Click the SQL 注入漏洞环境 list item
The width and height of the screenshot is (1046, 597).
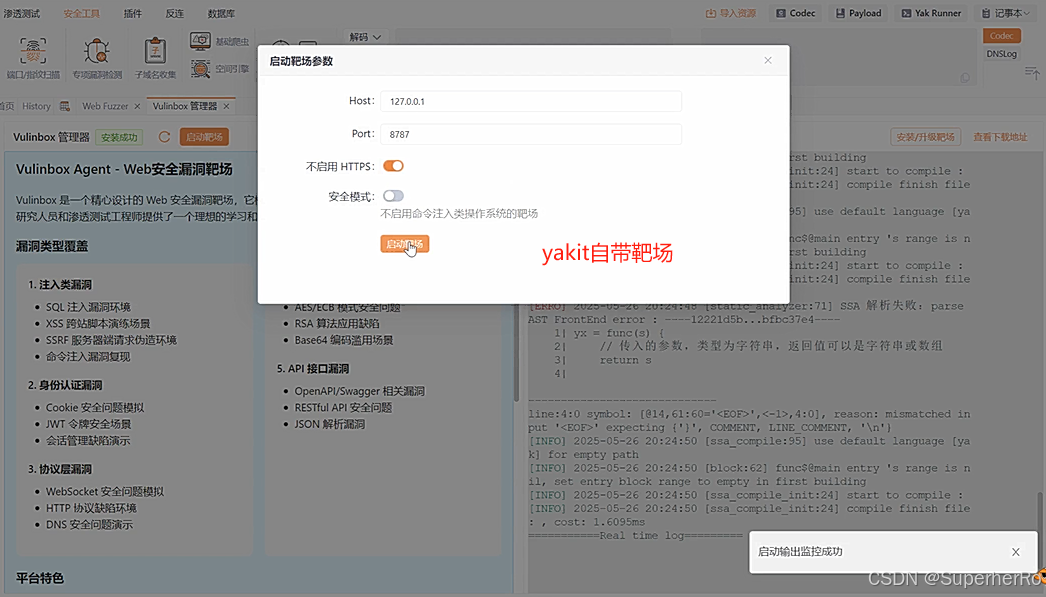coord(88,307)
